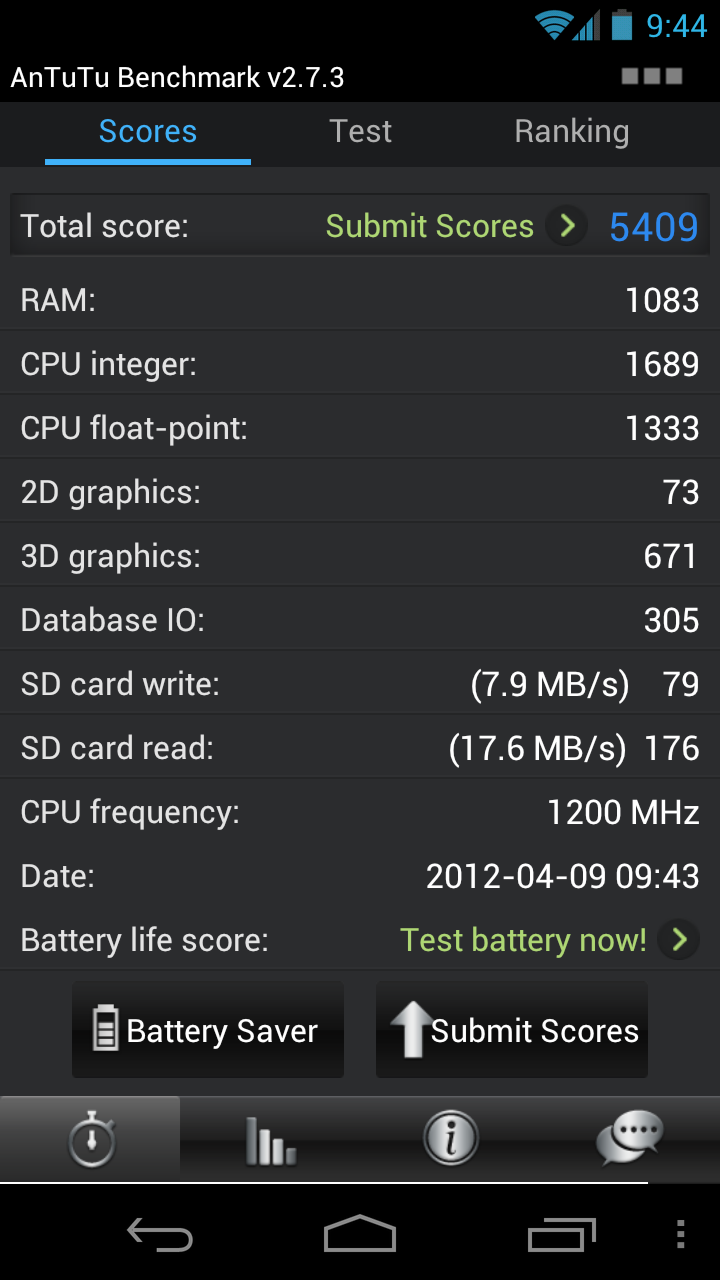Tap the Test battery now! link

(523, 940)
